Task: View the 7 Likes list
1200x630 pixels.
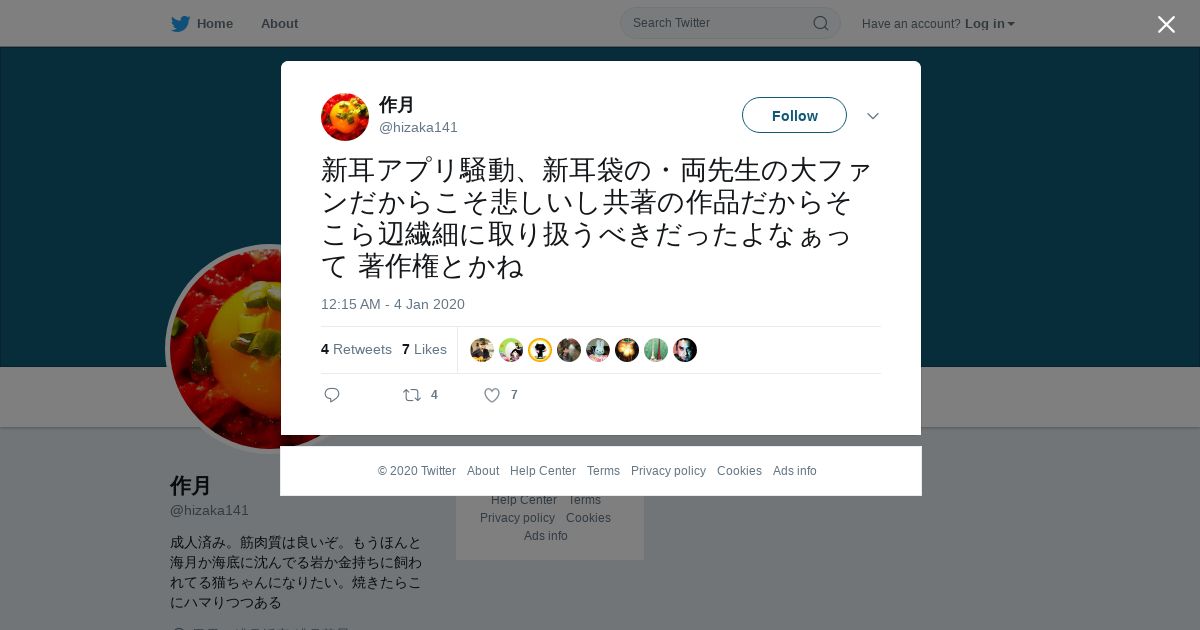Action: (x=424, y=349)
